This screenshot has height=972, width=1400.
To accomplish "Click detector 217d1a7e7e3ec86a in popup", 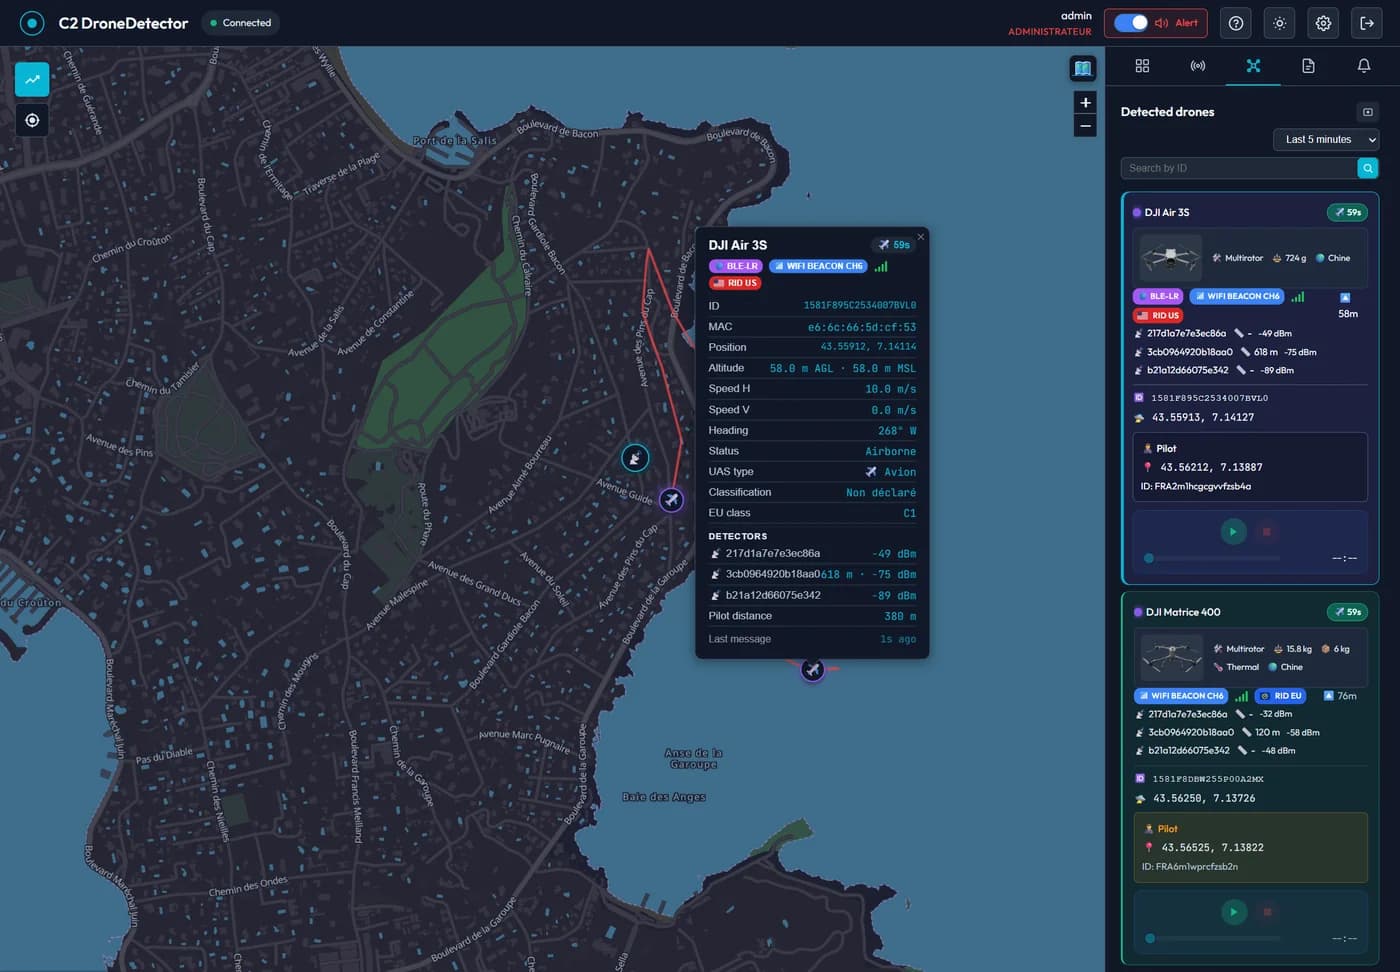I will [773, 553].
